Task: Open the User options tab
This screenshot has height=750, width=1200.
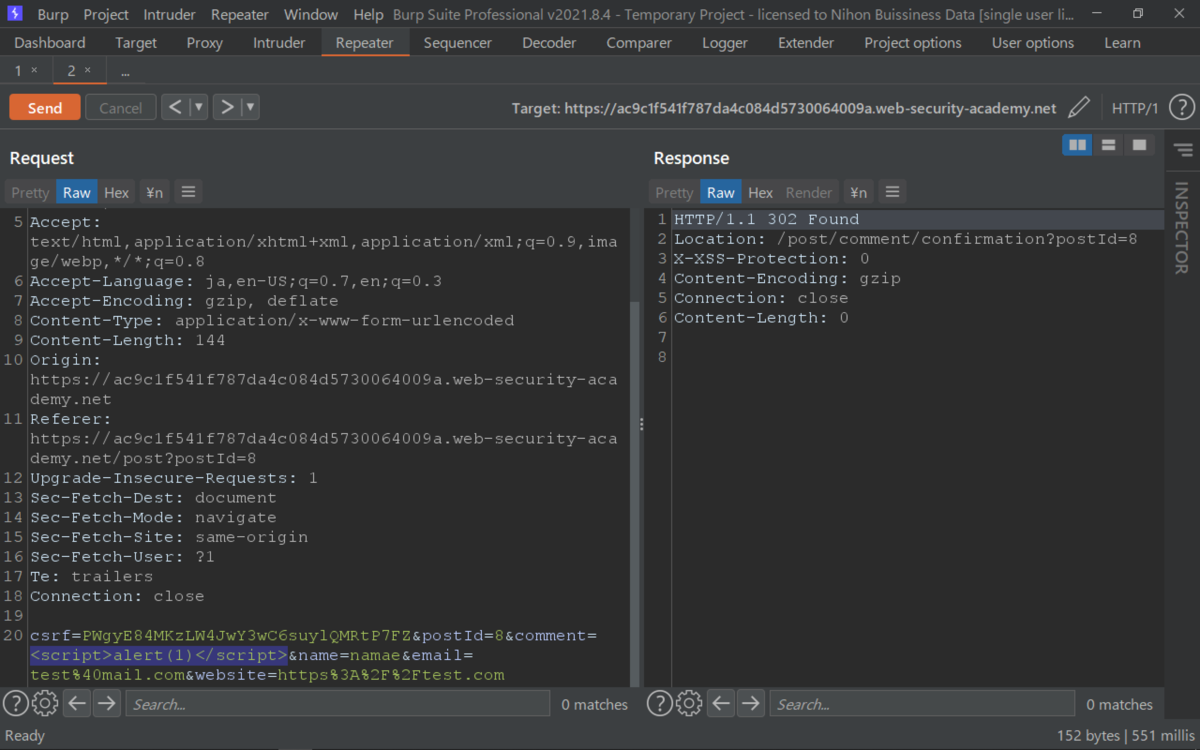Action: pos(1033,43)
